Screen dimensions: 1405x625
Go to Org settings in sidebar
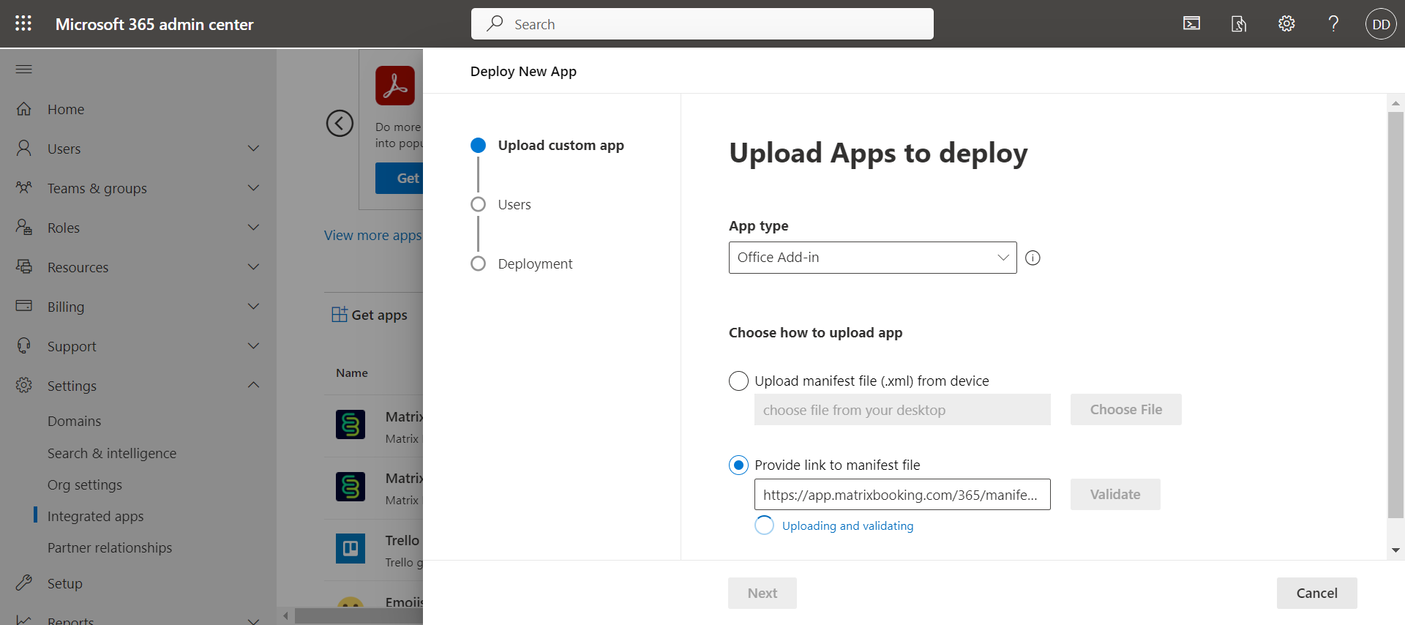[84, 485]
